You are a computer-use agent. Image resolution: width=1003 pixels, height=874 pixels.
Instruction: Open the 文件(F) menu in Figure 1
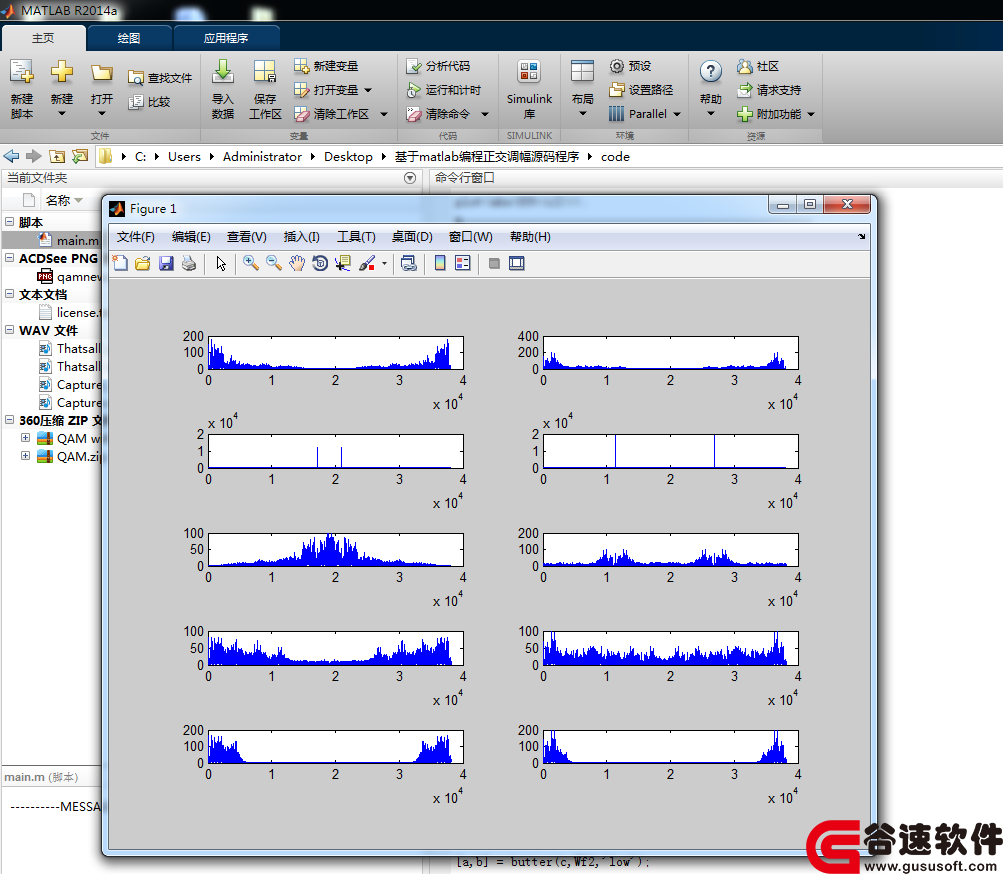[136, 237]
